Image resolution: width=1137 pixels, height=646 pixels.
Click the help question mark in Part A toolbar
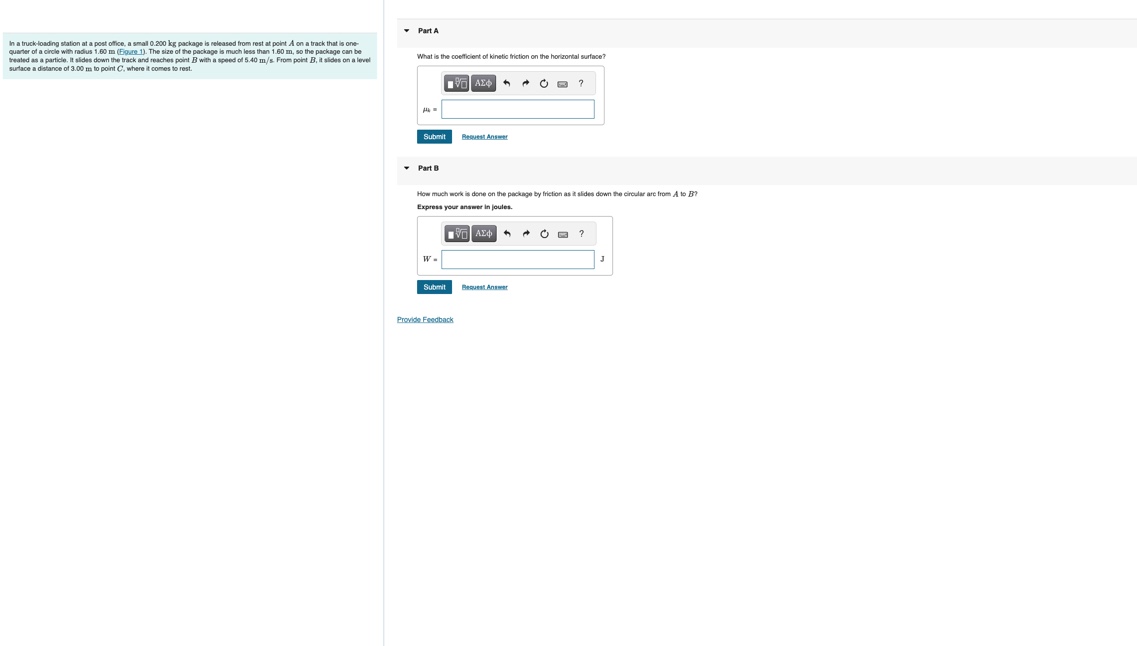pos(581,83)
